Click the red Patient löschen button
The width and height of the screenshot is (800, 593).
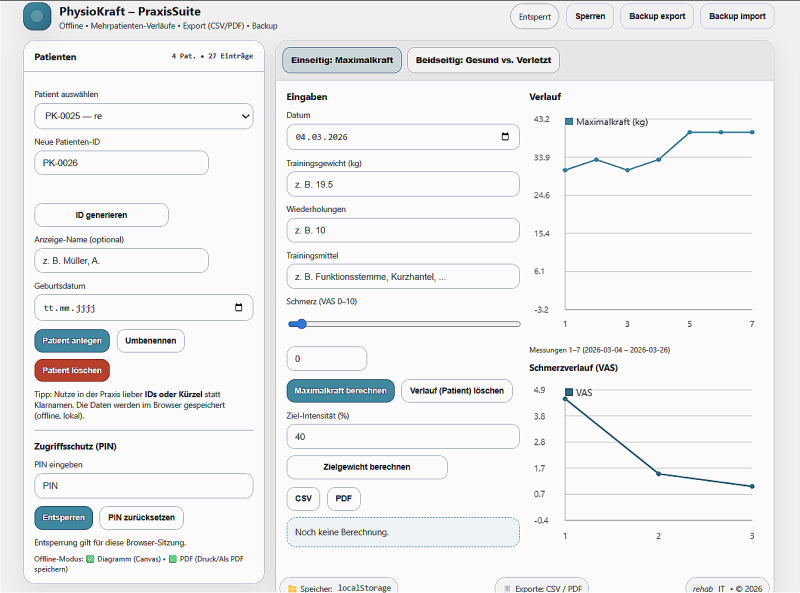tap(72, 370)
